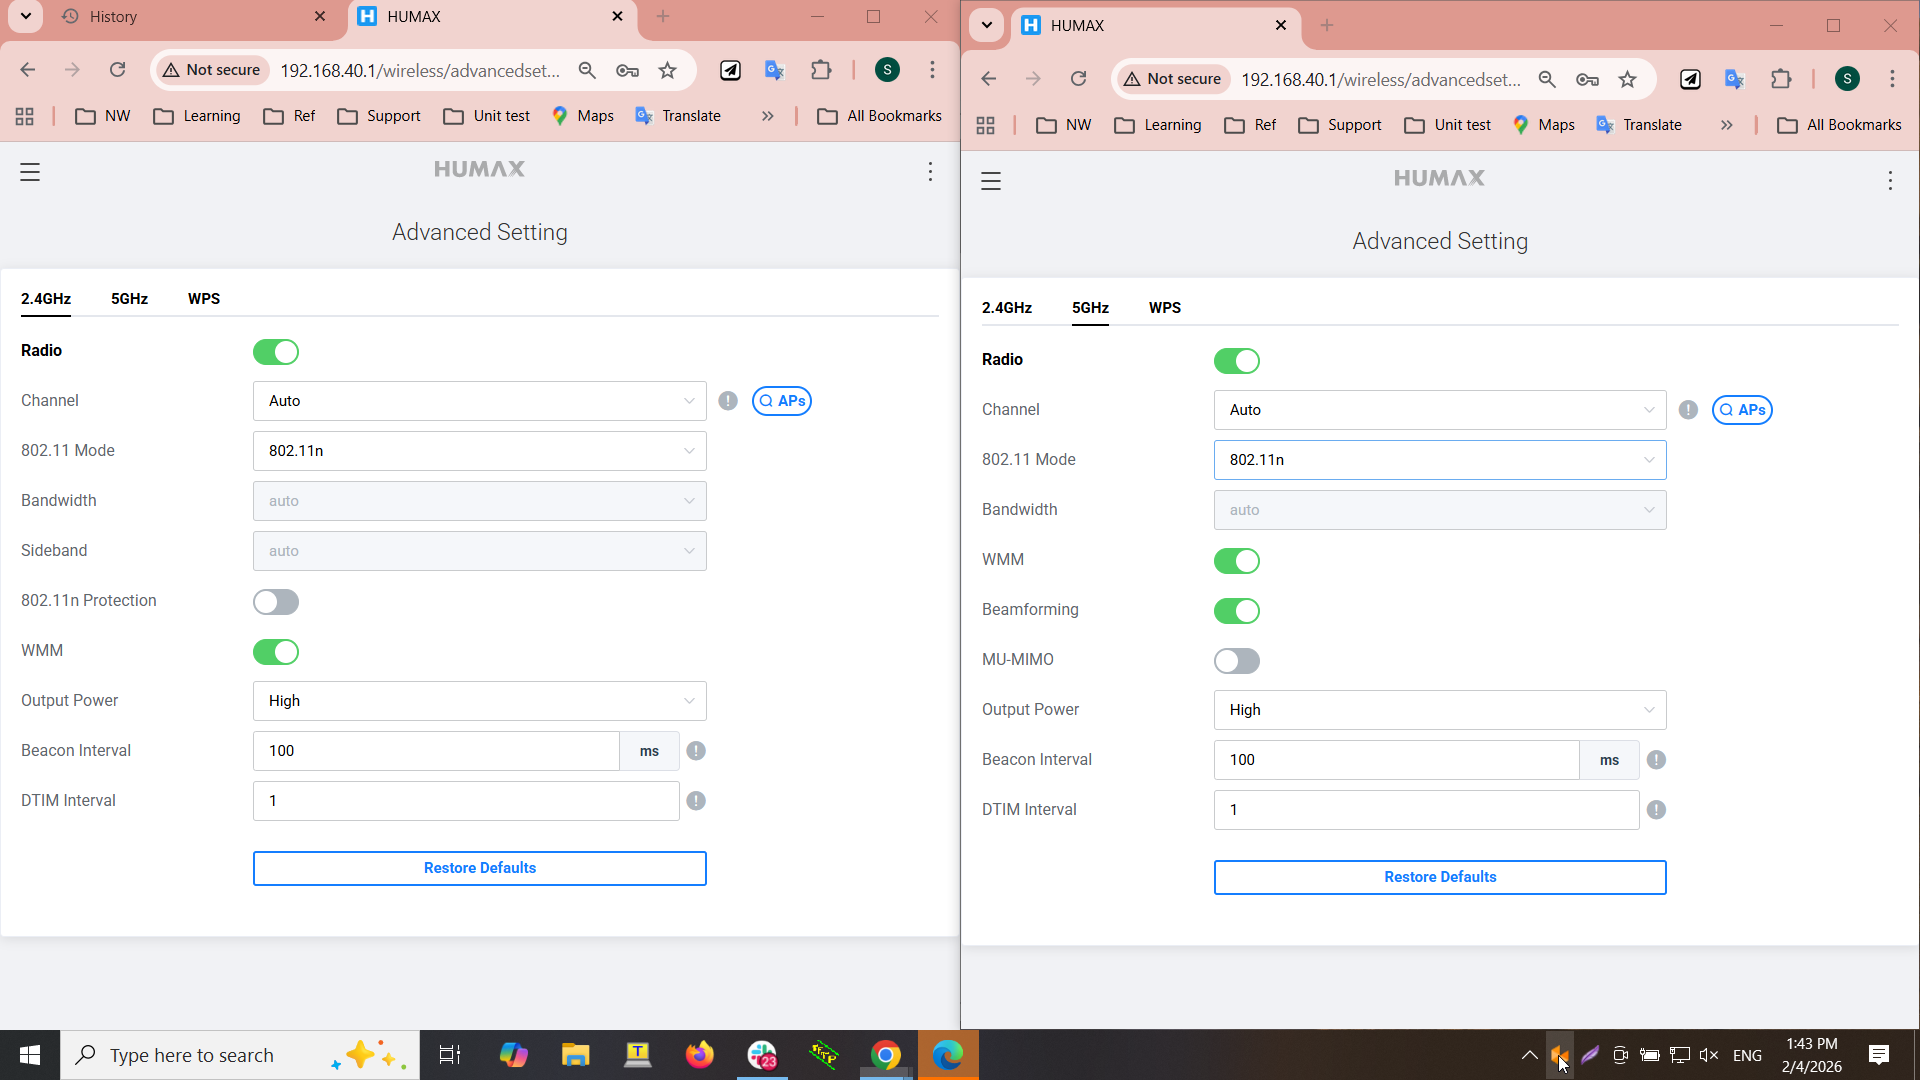Switch to 5GHz tab in left window

click(129, 299)
